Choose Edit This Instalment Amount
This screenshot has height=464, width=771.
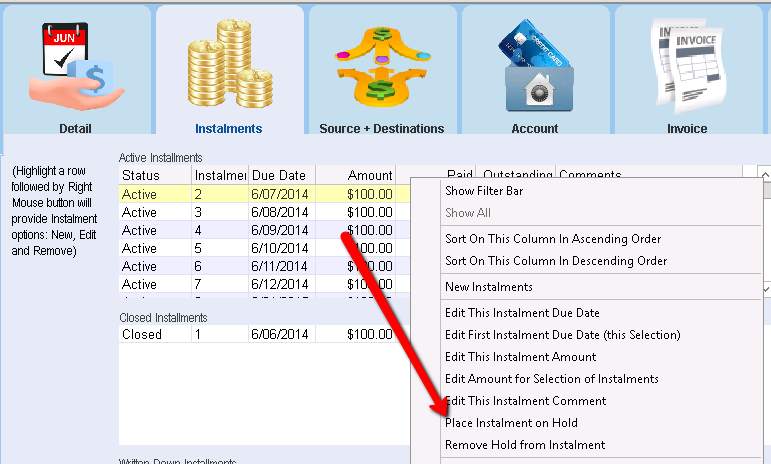pyautogui.click(x=520, y=357)
